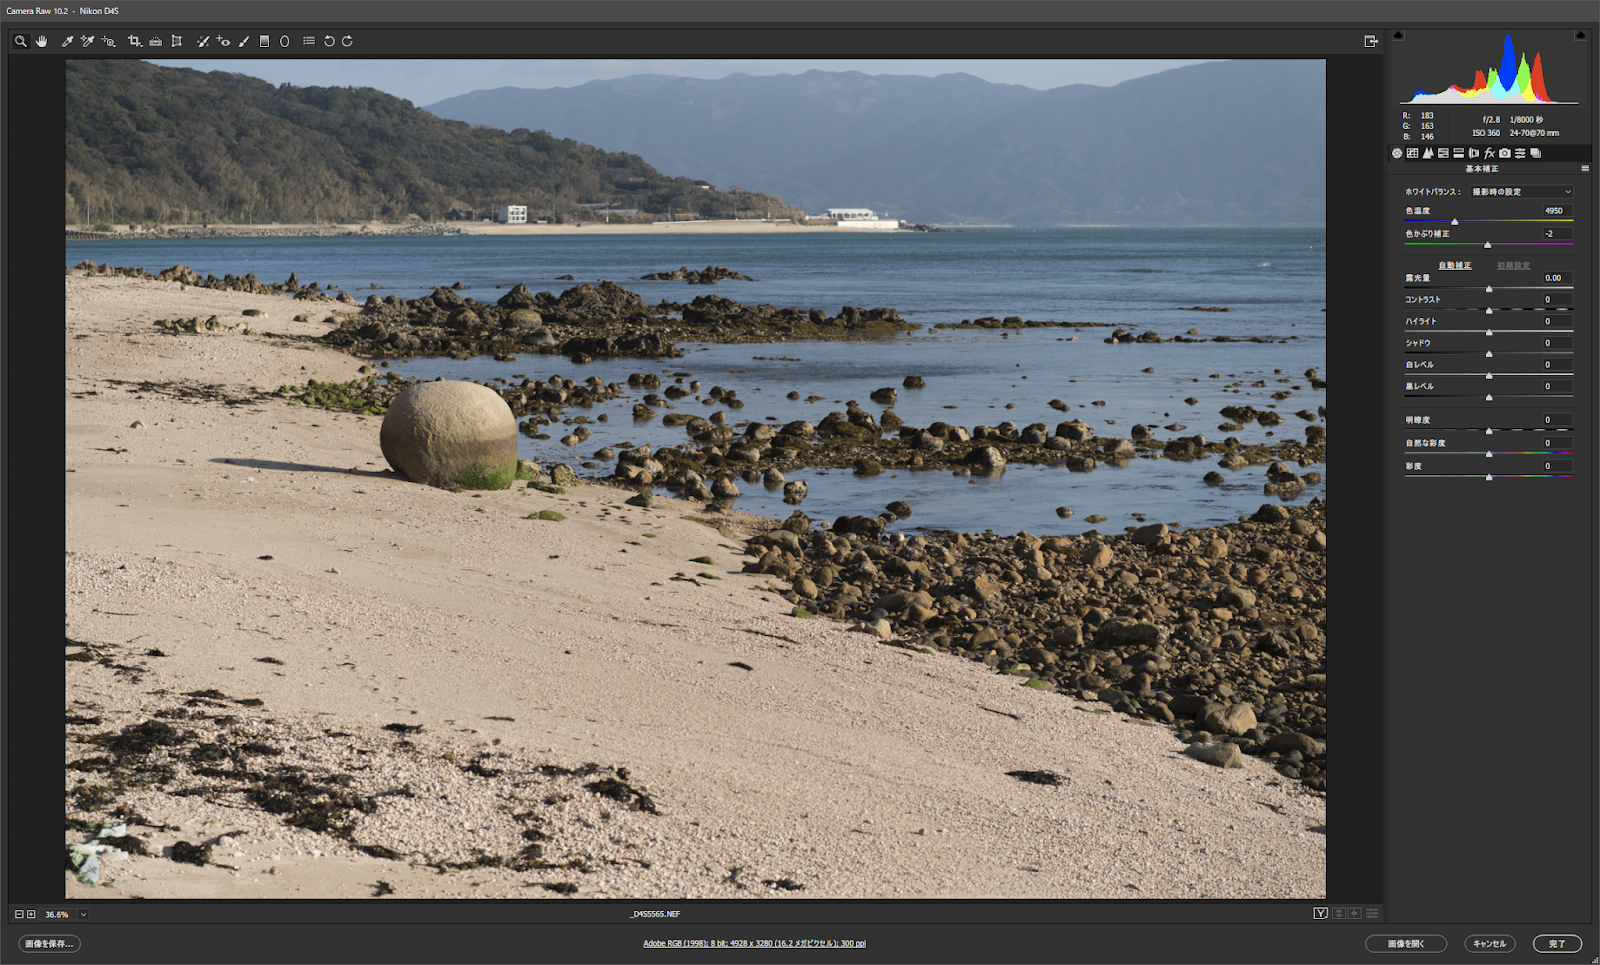Open the fx Effects panel
This screenshot has height=965, width=1600.
coord(1488,153)
